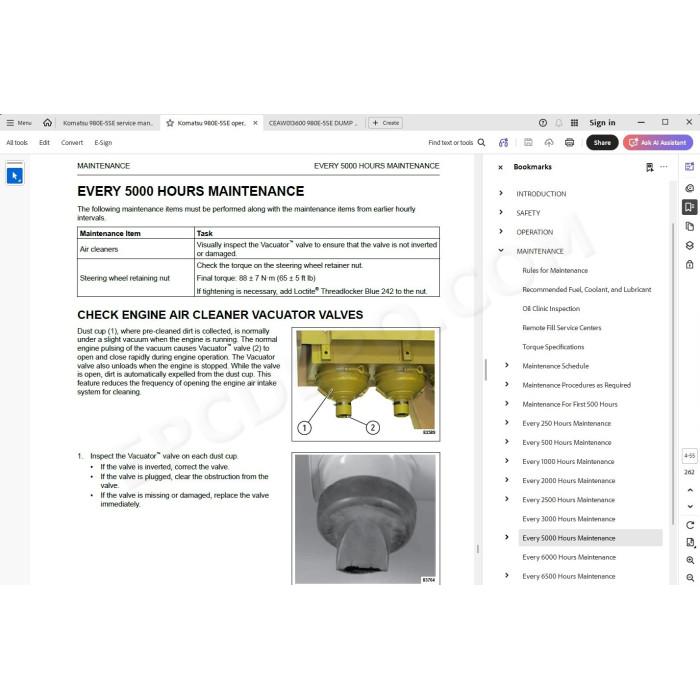Open the comments panel icon
700x700 pixels.
click(690, 188)
